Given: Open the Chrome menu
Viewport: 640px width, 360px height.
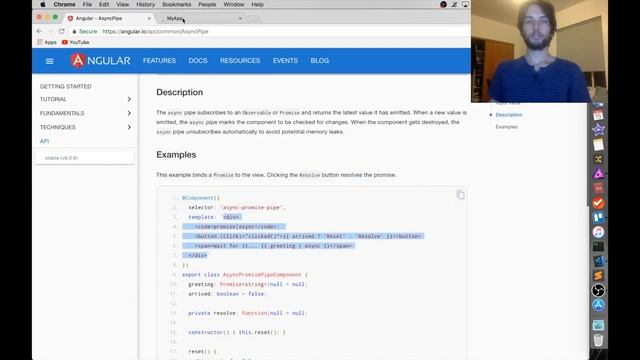Looking at the screenshot, I should (64, 4).
